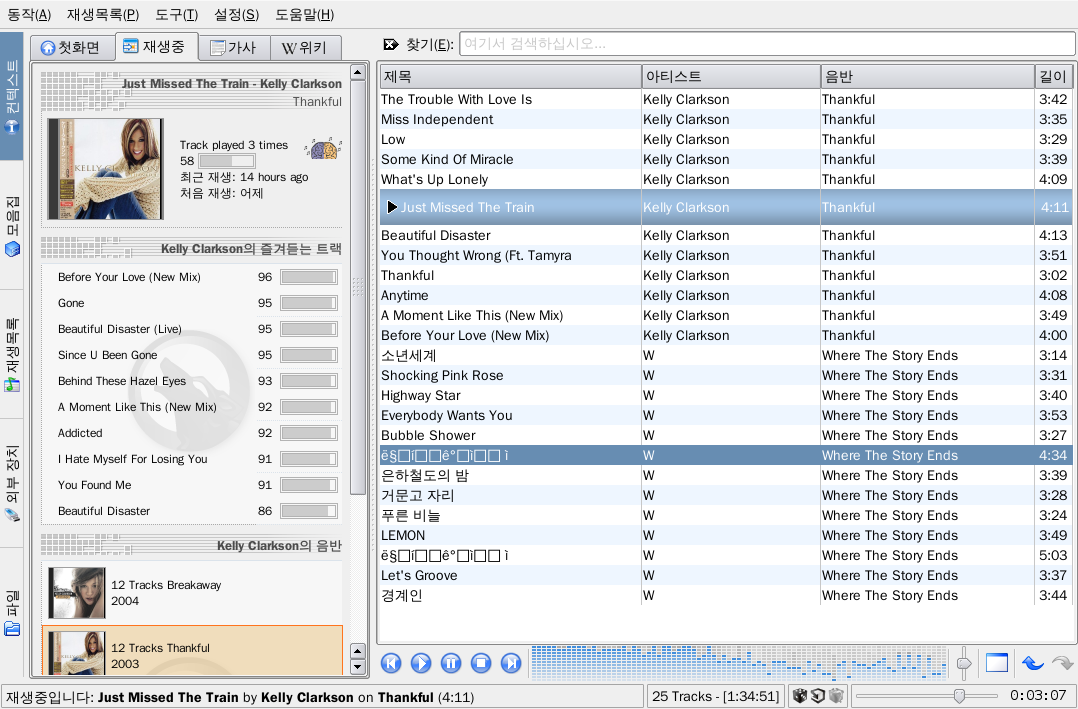
Task: Toggle the greyed-out status bar mode icon
Action: click(836, 696)
